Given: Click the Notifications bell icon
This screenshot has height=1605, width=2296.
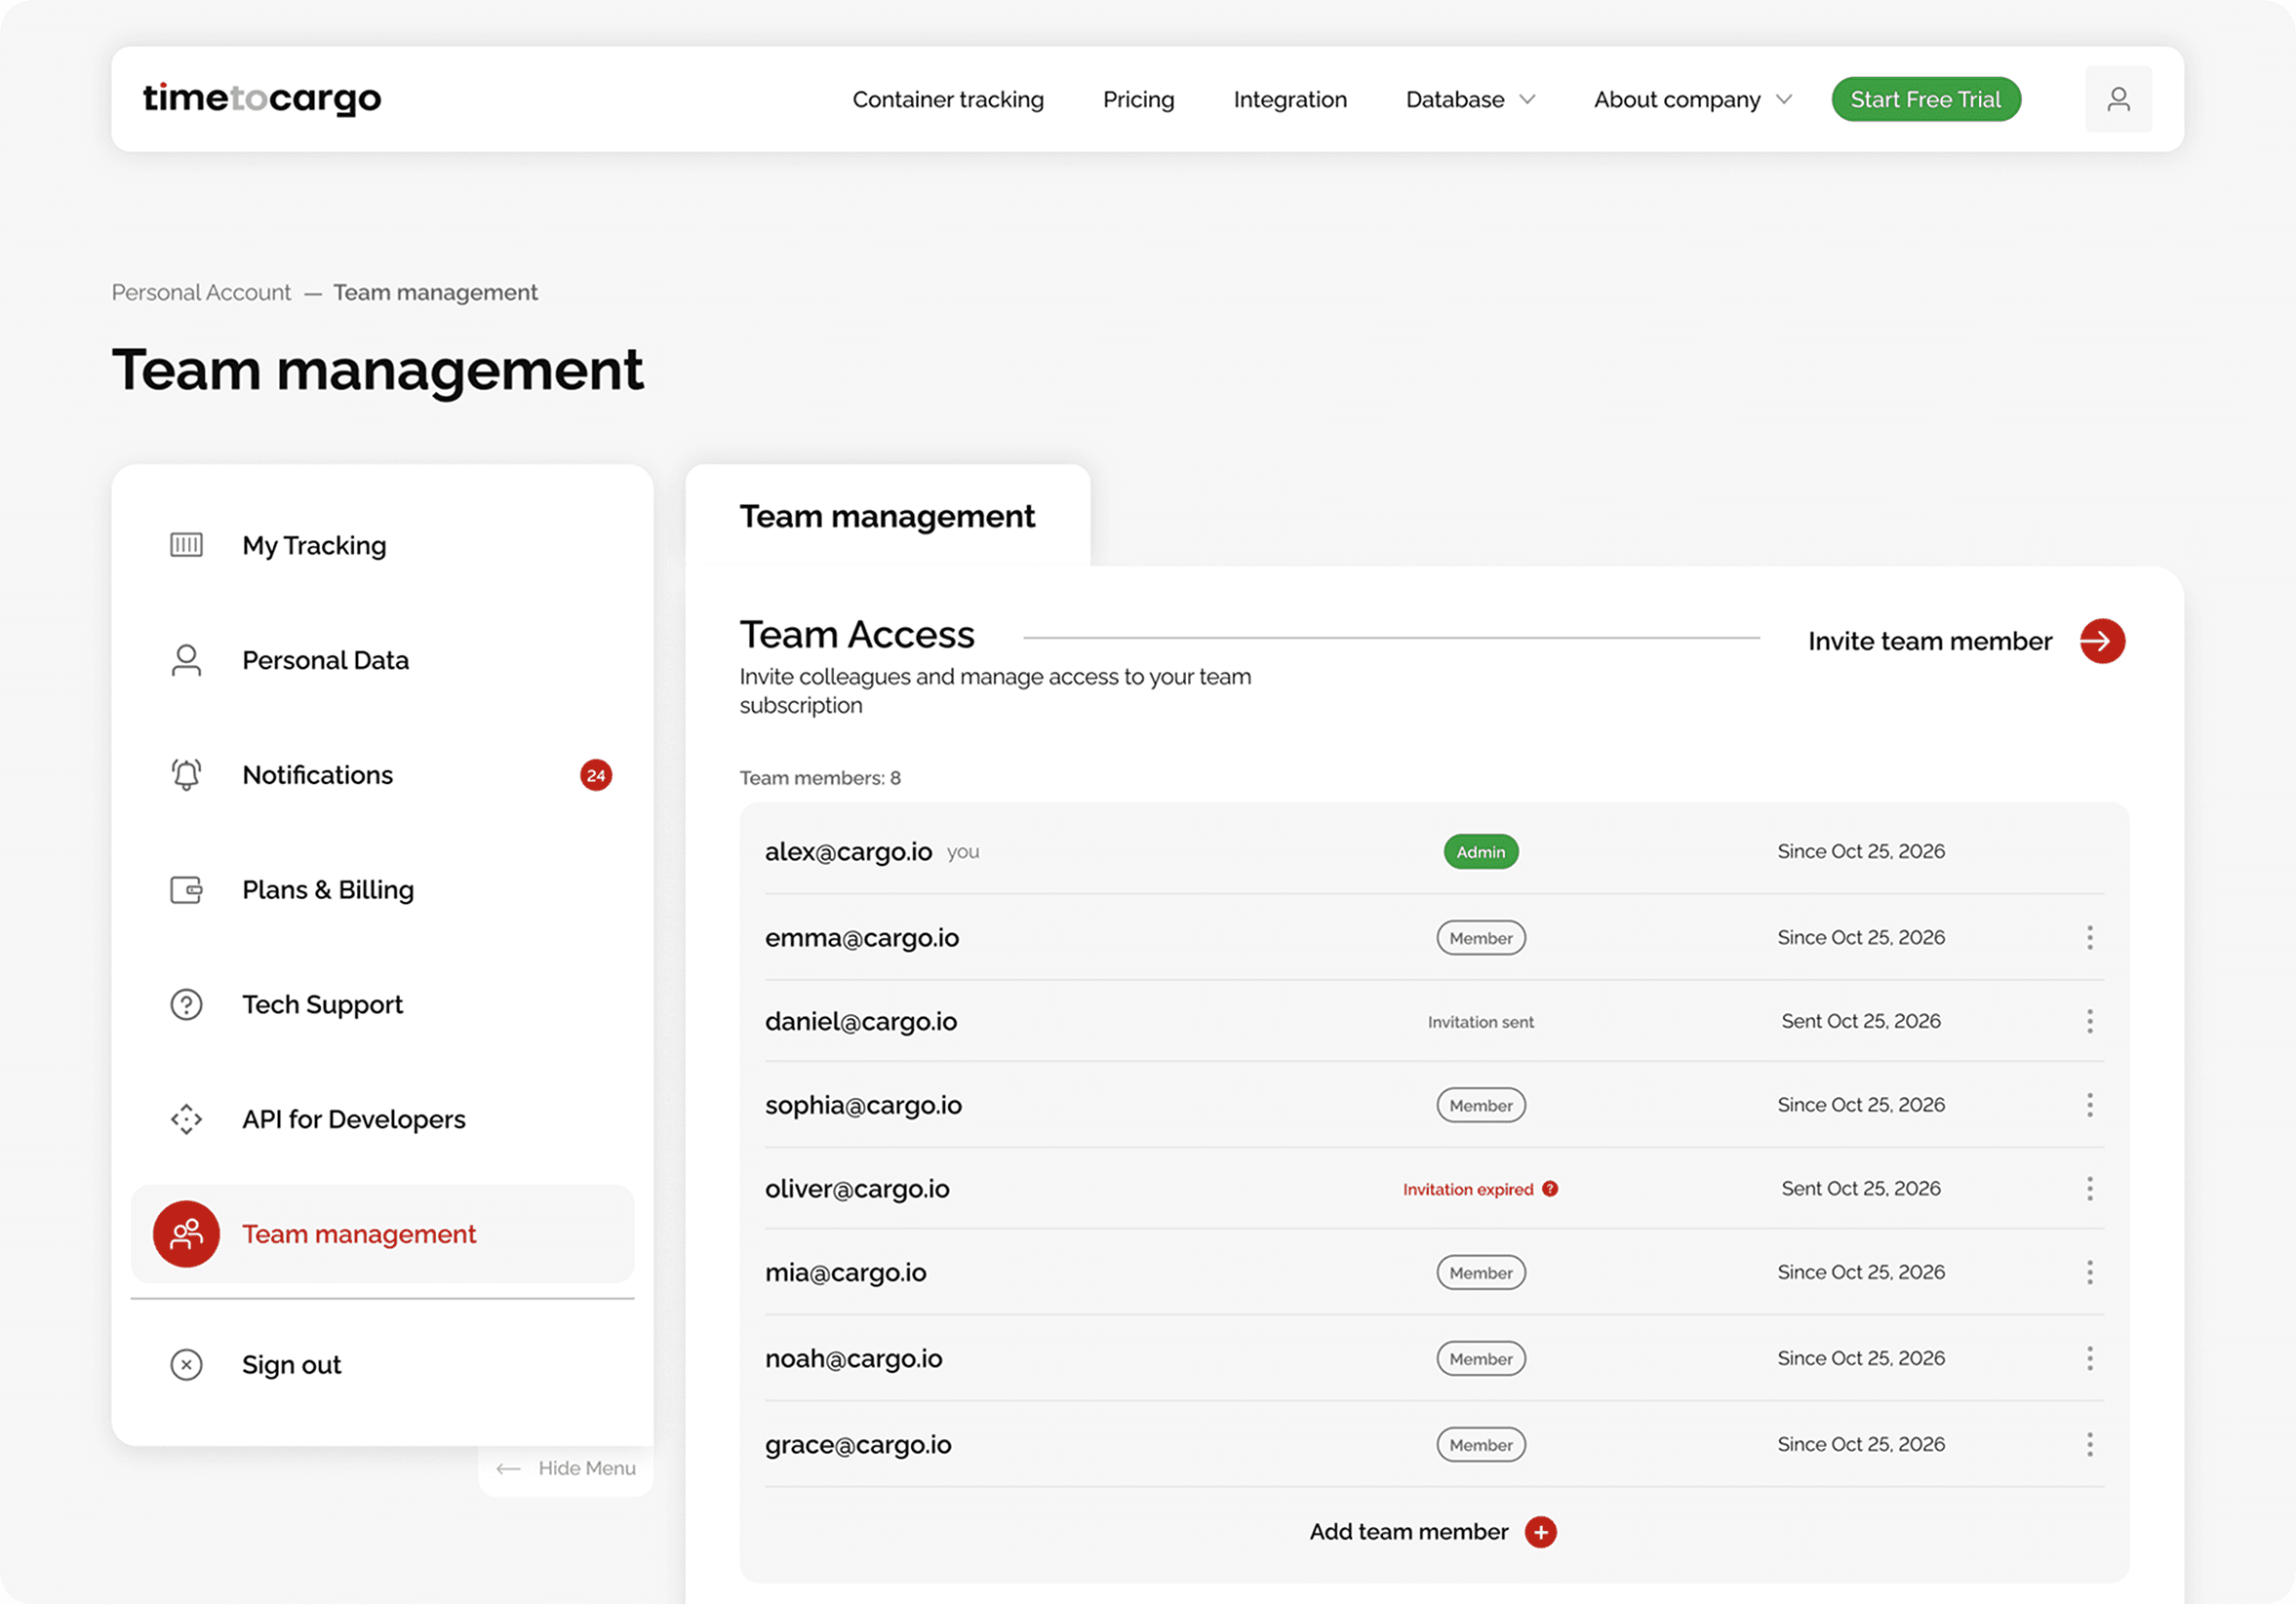Looking at the screenshot, I should [x=186, y=775].
